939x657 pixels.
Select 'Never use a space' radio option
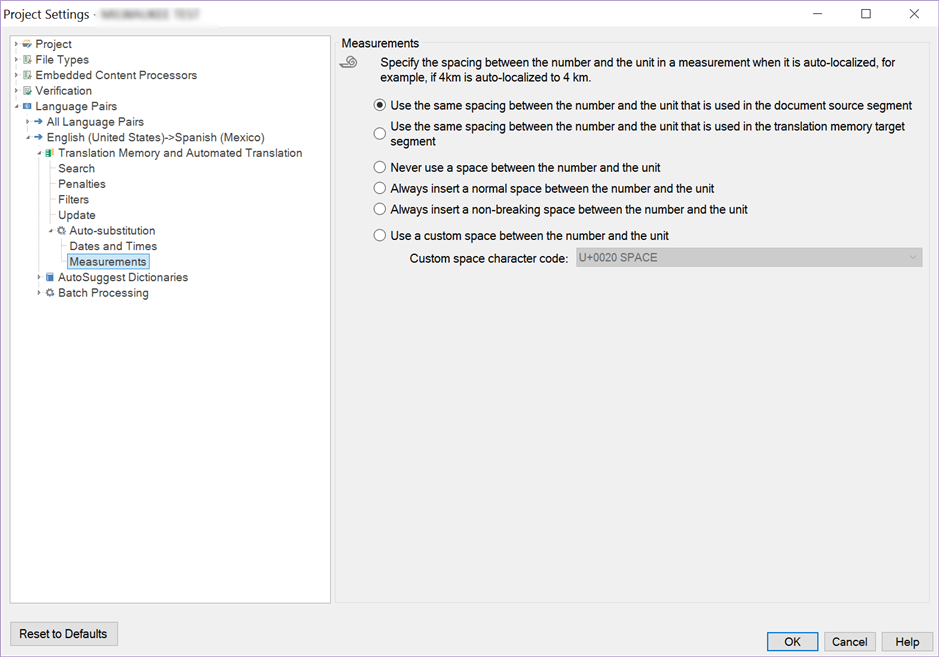coord(380,167)
